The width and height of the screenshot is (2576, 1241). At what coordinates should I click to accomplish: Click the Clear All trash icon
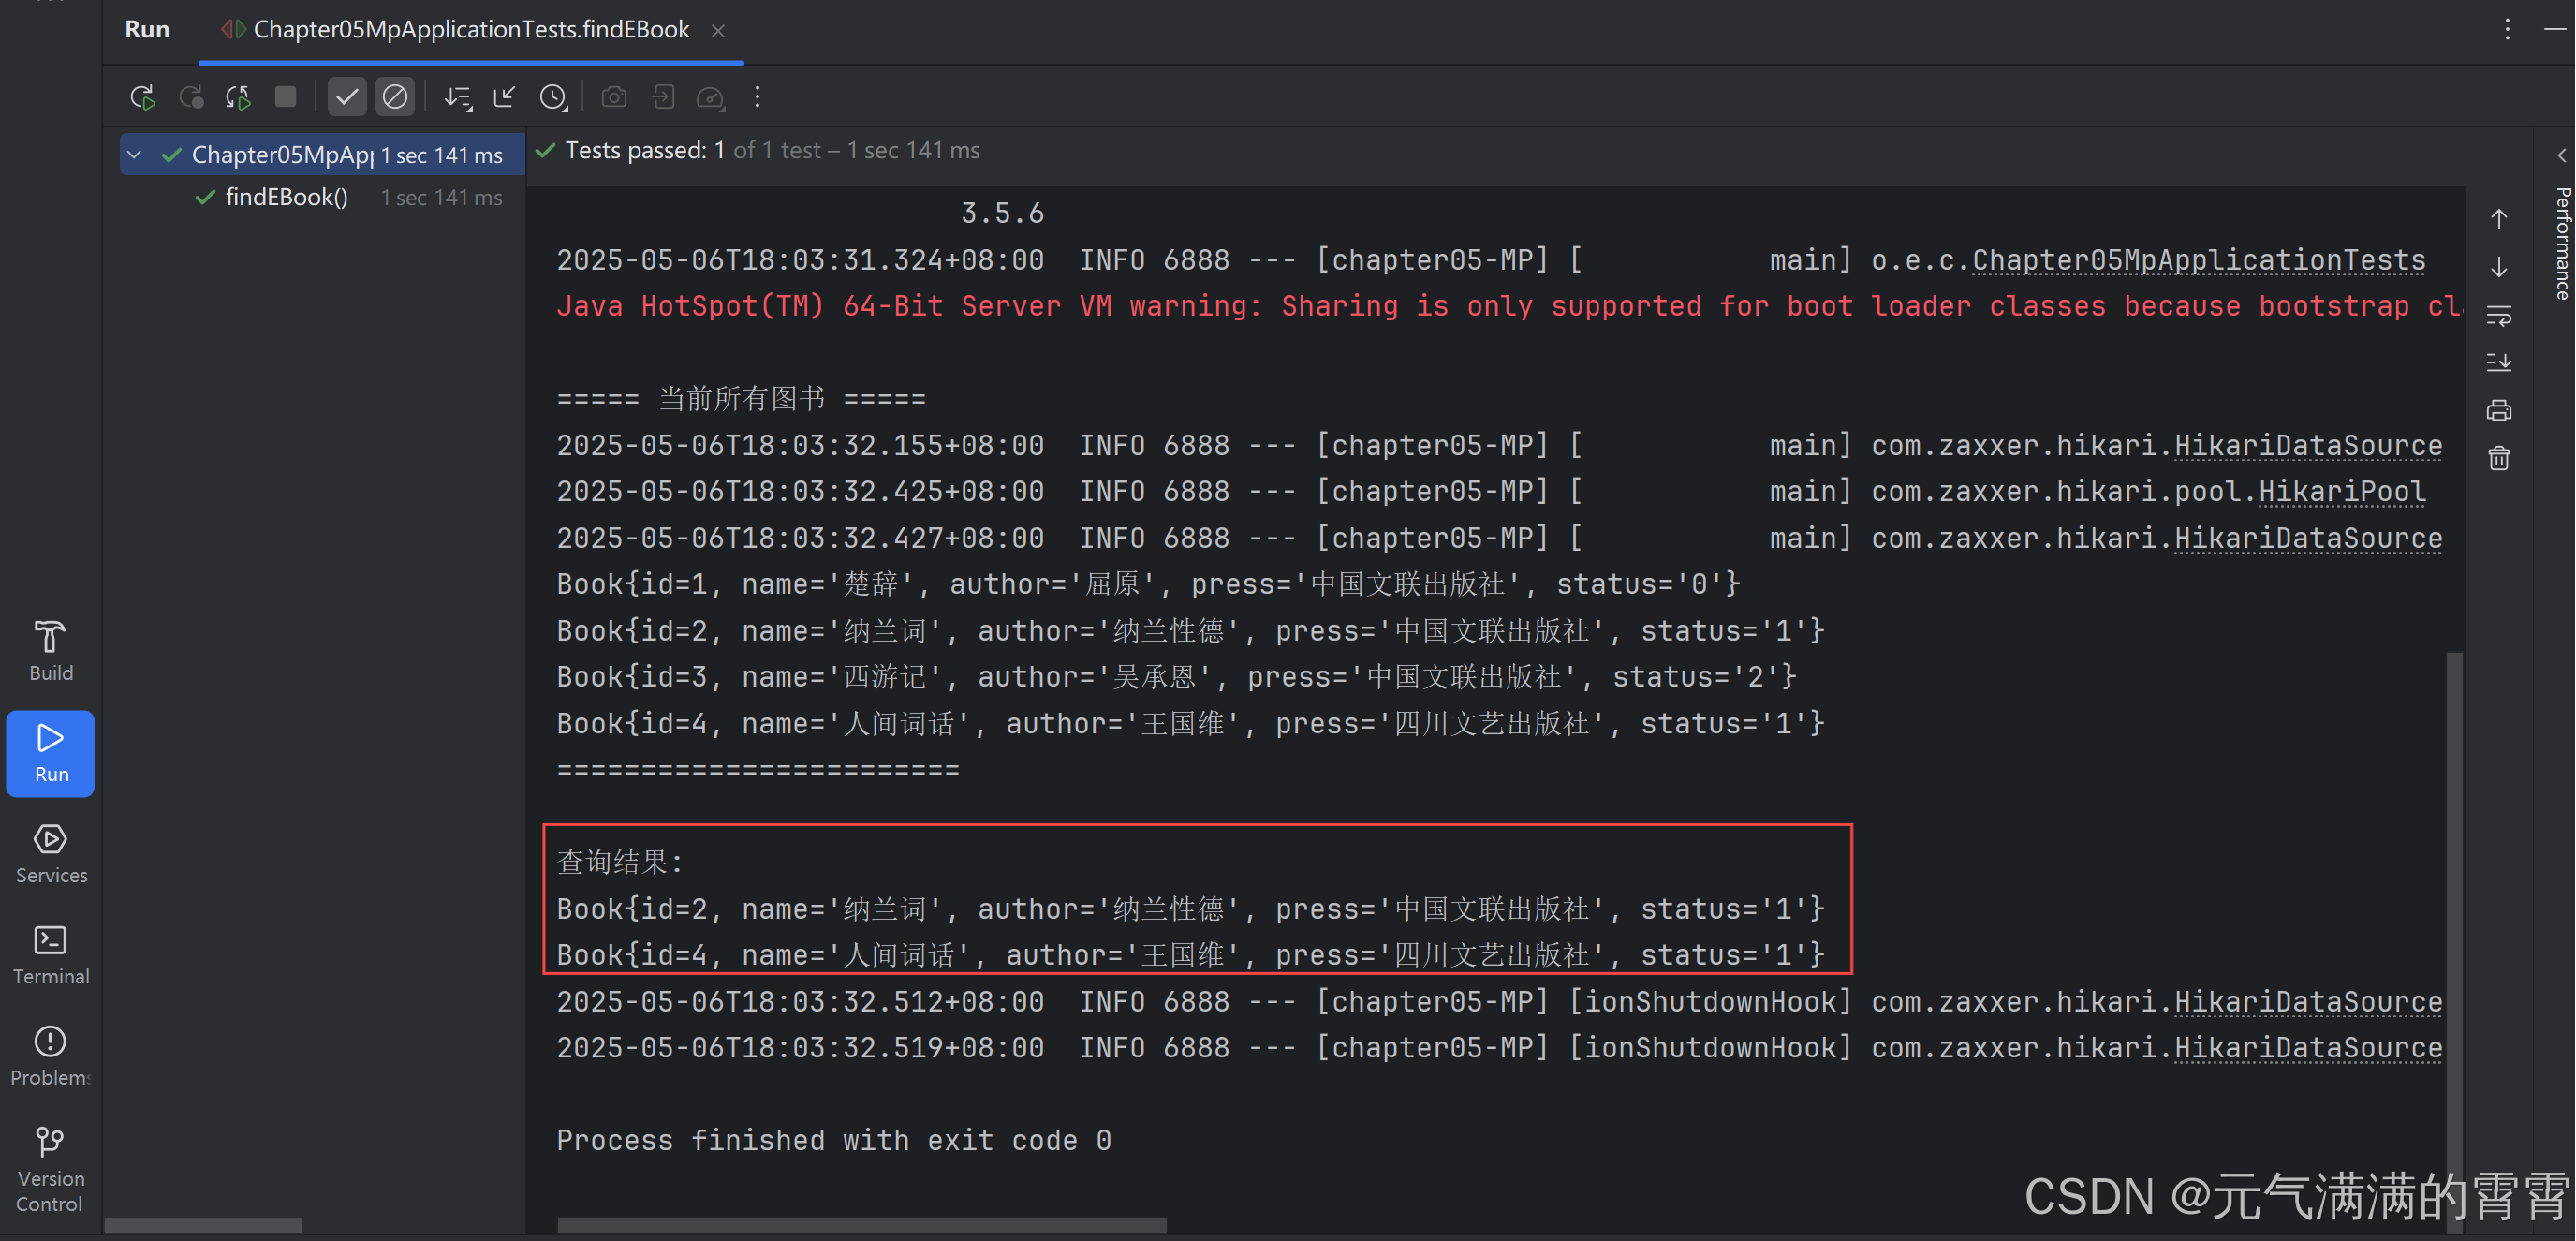tap(2498, 459)
